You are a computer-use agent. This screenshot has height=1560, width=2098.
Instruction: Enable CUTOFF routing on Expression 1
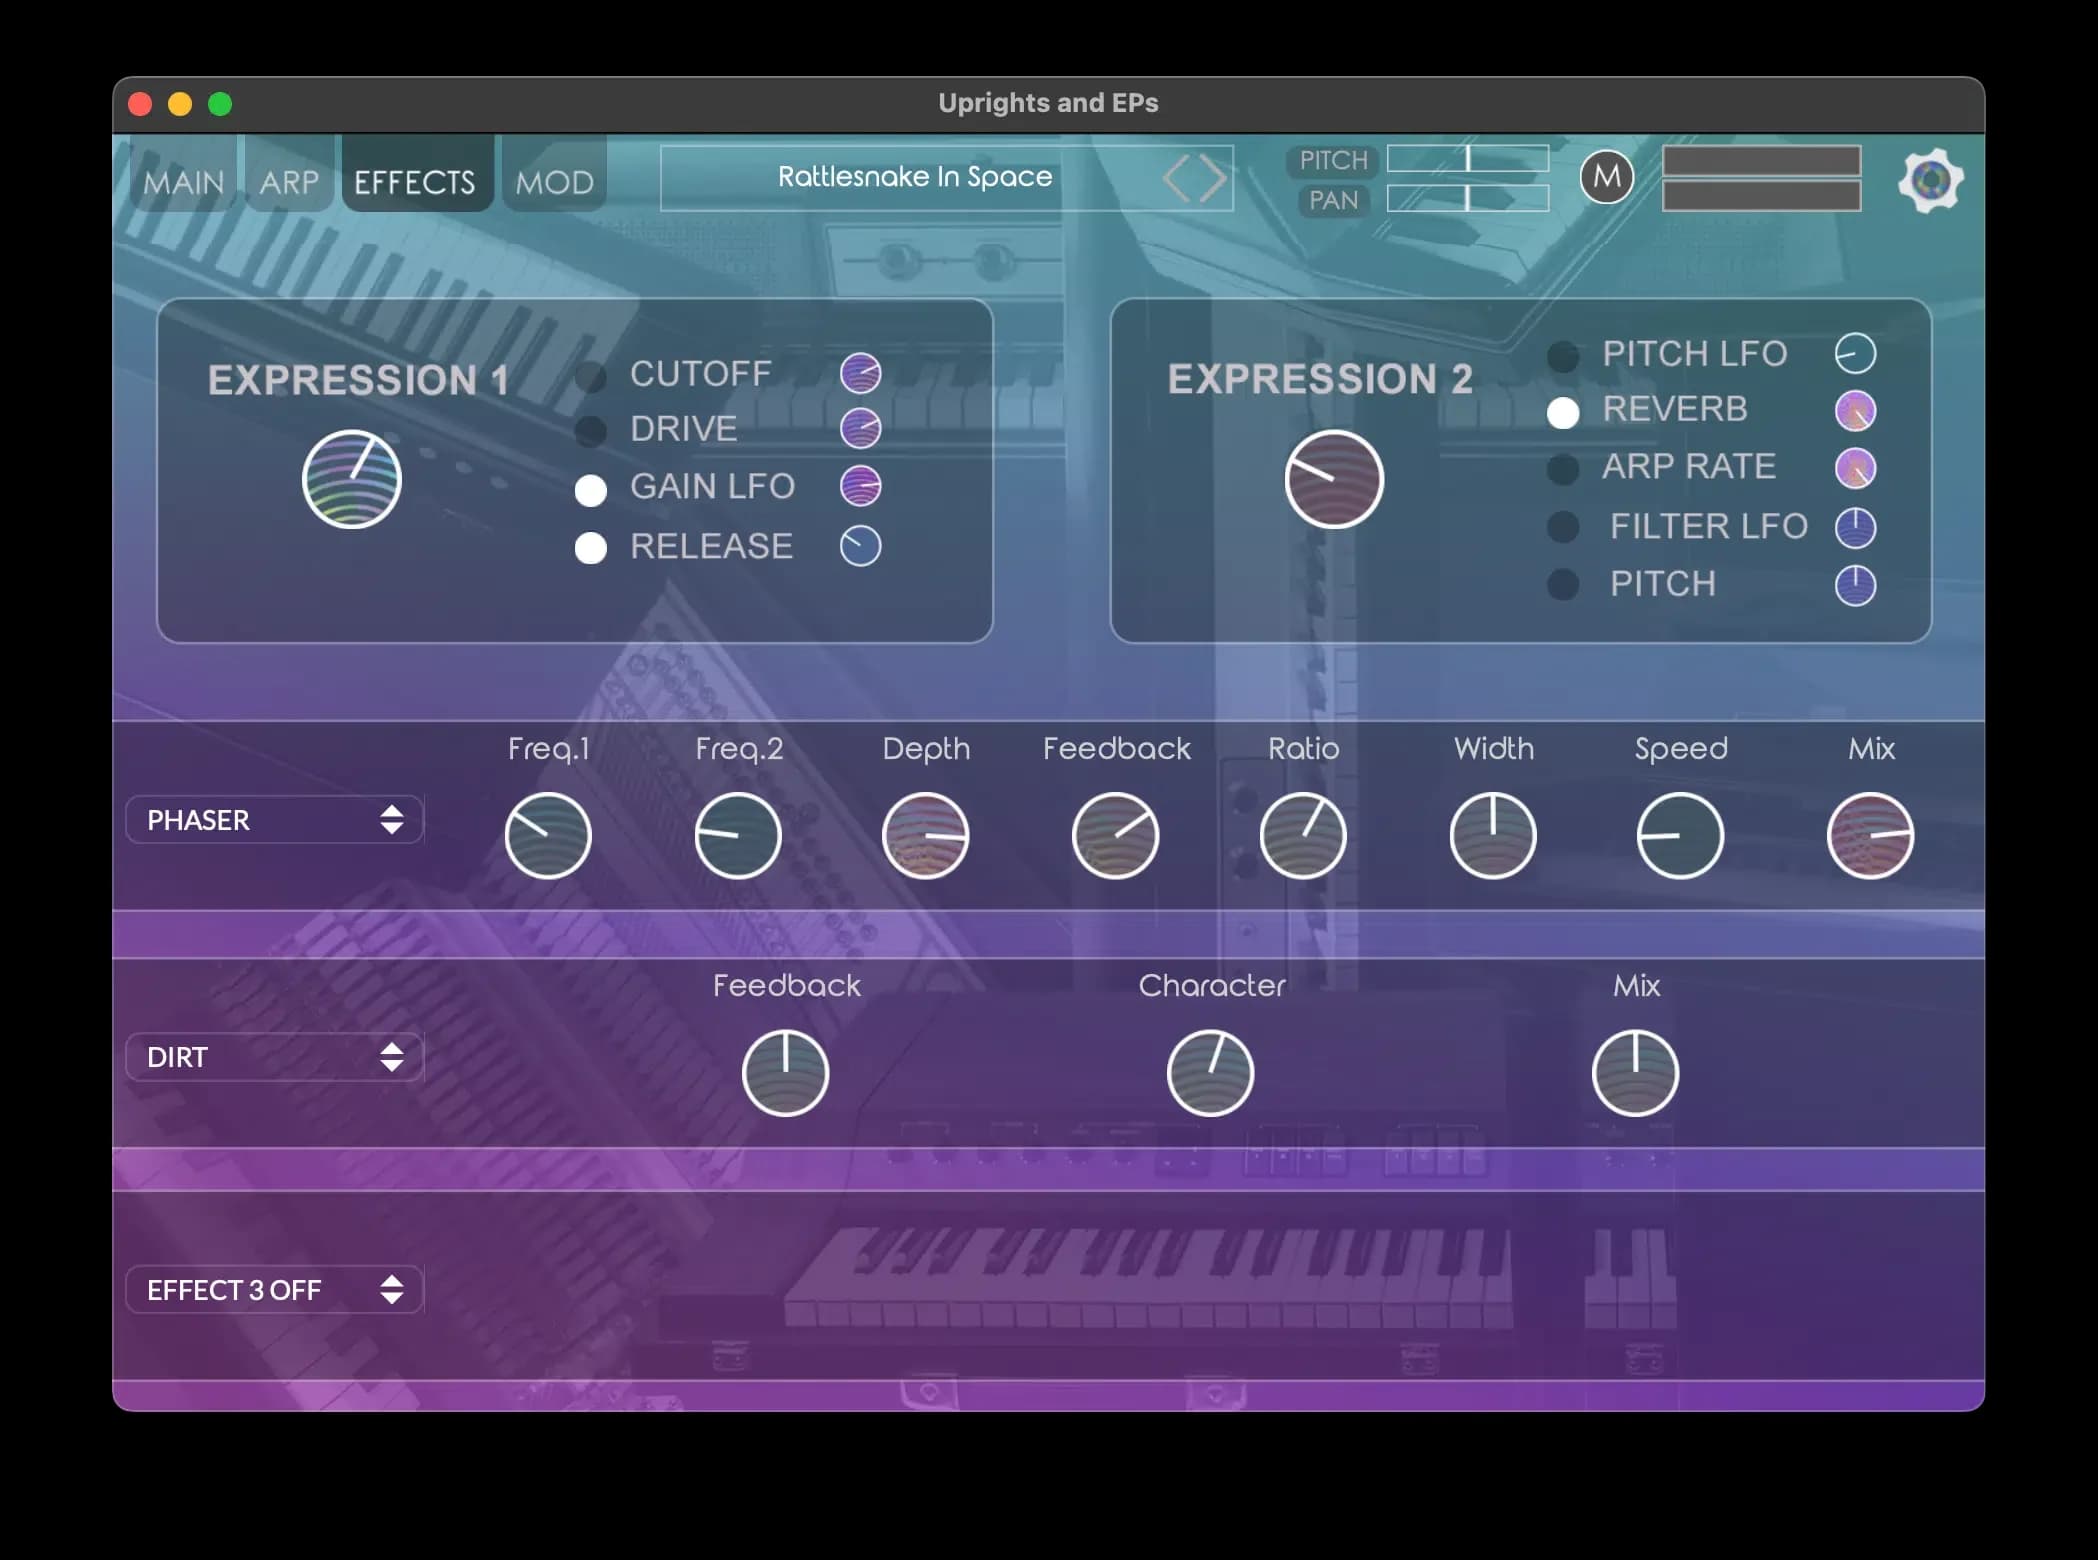(x=591, y=375)
